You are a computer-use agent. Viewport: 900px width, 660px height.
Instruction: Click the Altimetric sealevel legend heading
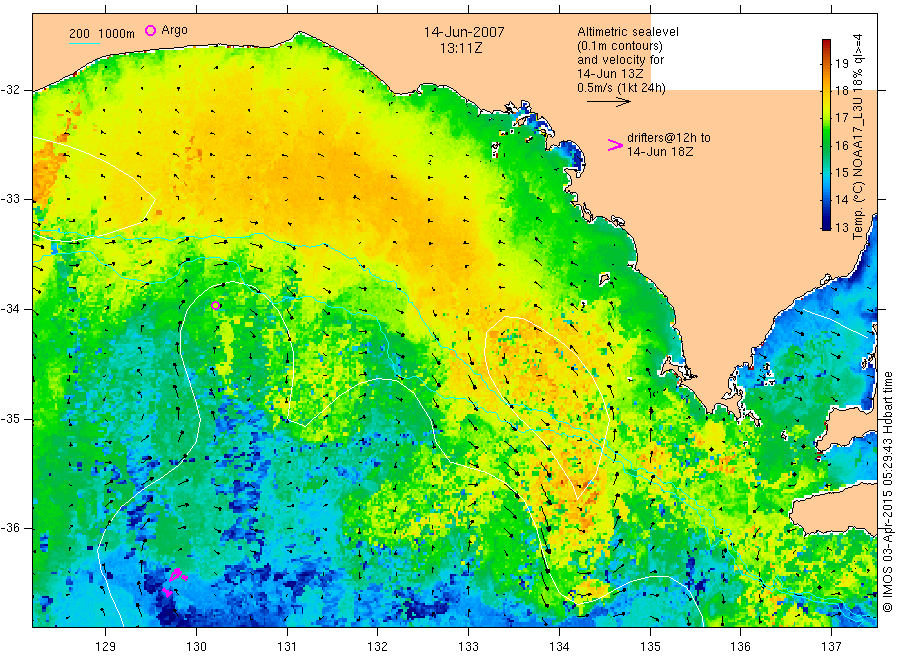[628, 32]
